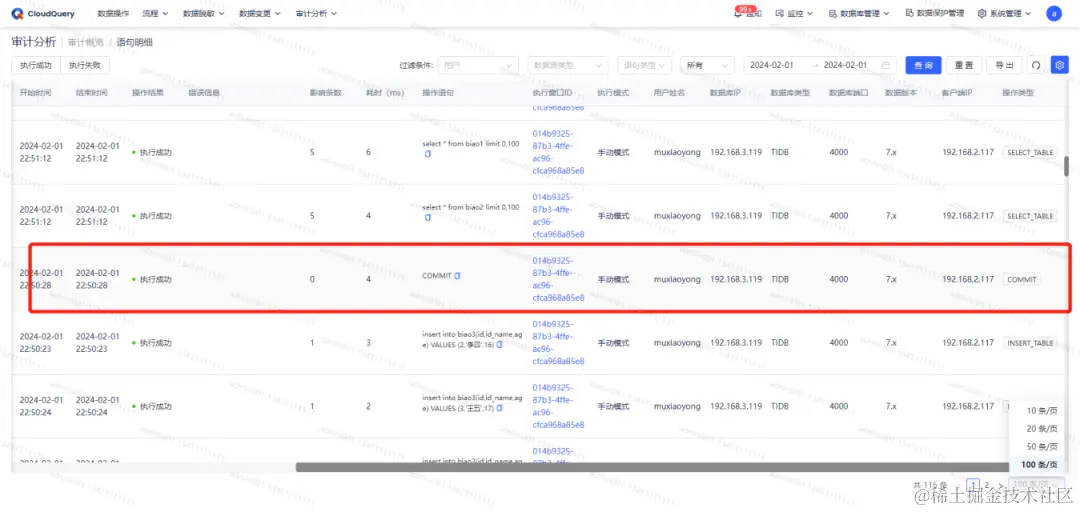Click the 重置 button

click(964, 65)
